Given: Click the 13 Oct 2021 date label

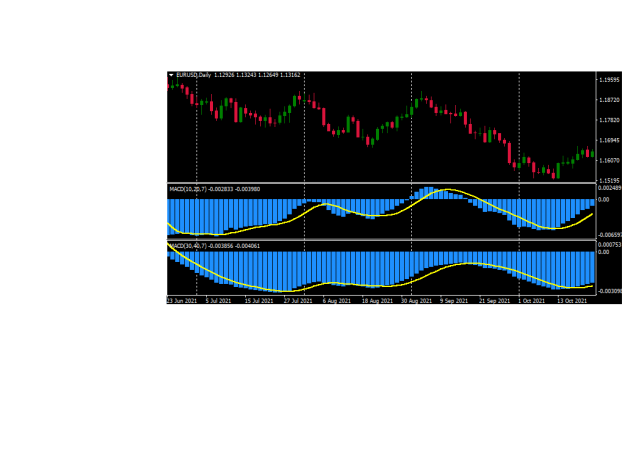Looking at the screenshot, I should coord(572,301).
